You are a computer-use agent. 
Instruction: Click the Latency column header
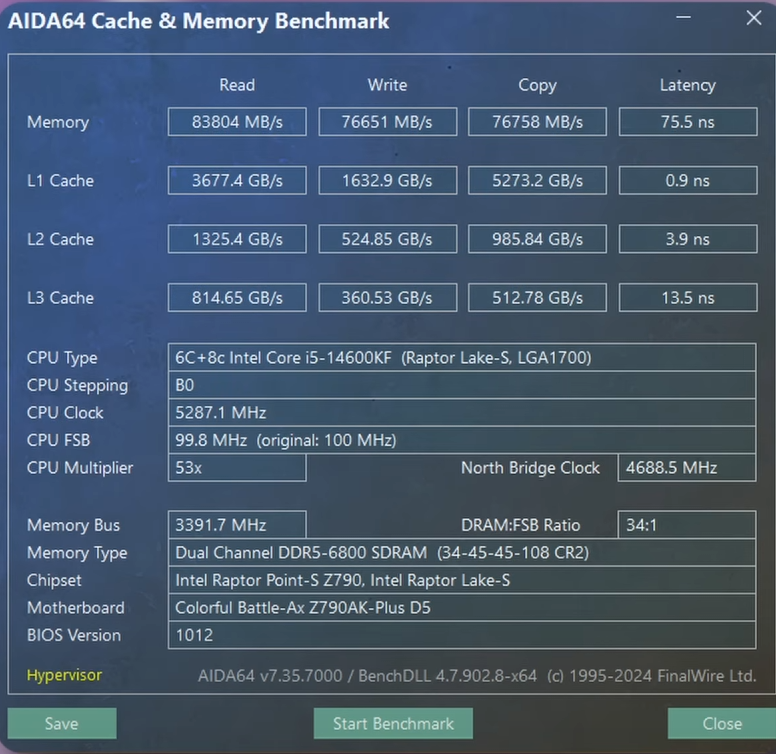click(688, 85)
